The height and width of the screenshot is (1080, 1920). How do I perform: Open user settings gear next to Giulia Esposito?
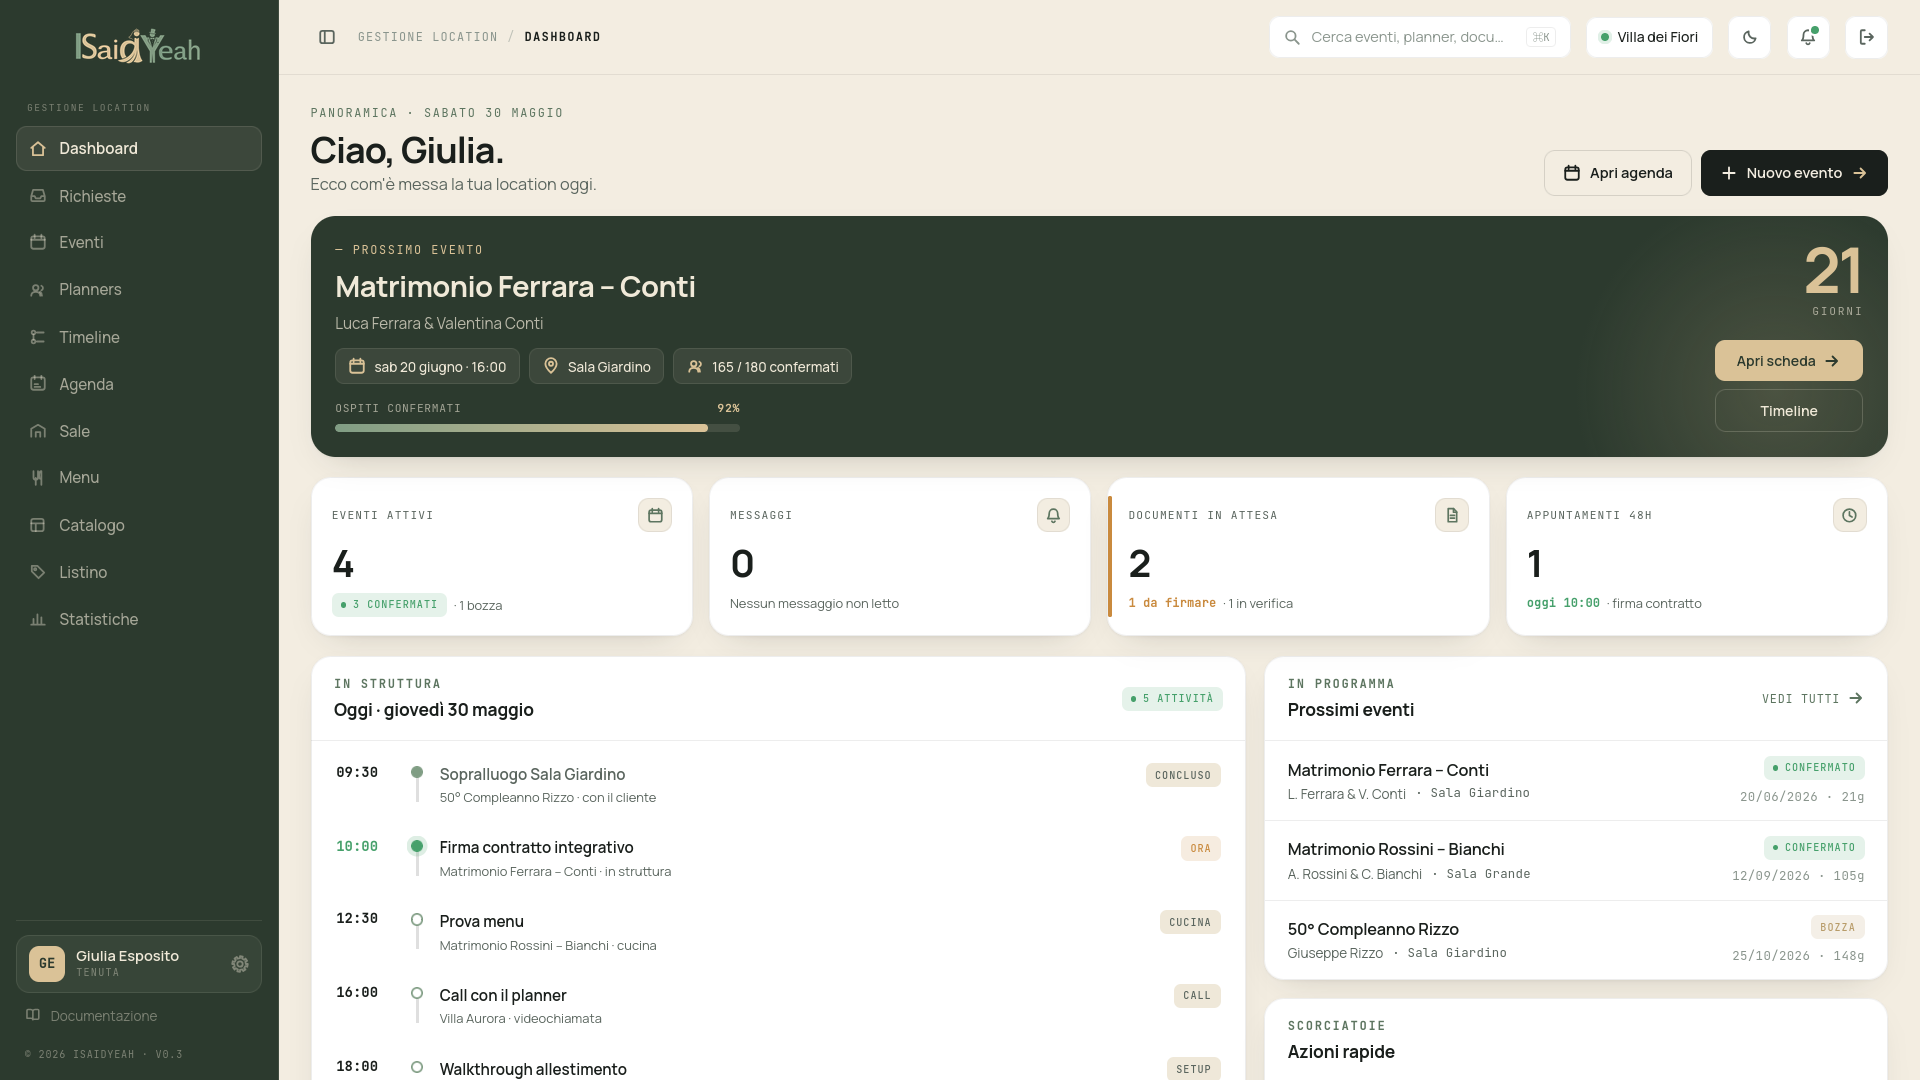click(x=240, y=964)
